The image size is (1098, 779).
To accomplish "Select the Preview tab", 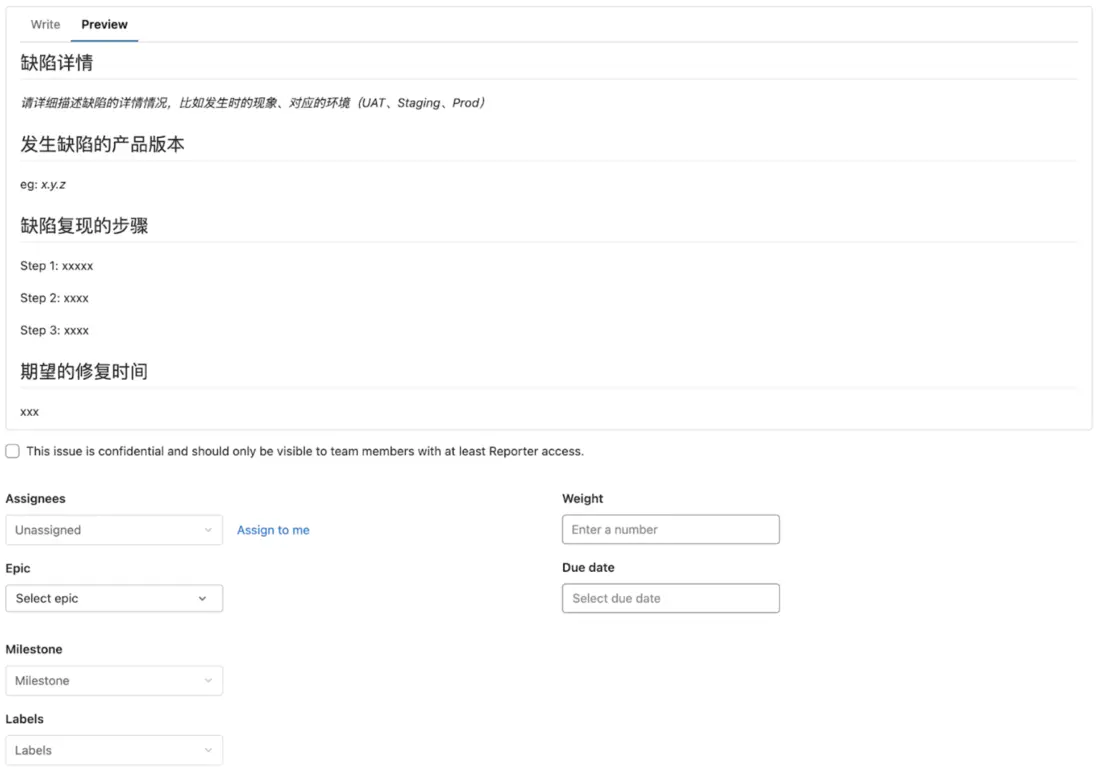I will point(104,24).
